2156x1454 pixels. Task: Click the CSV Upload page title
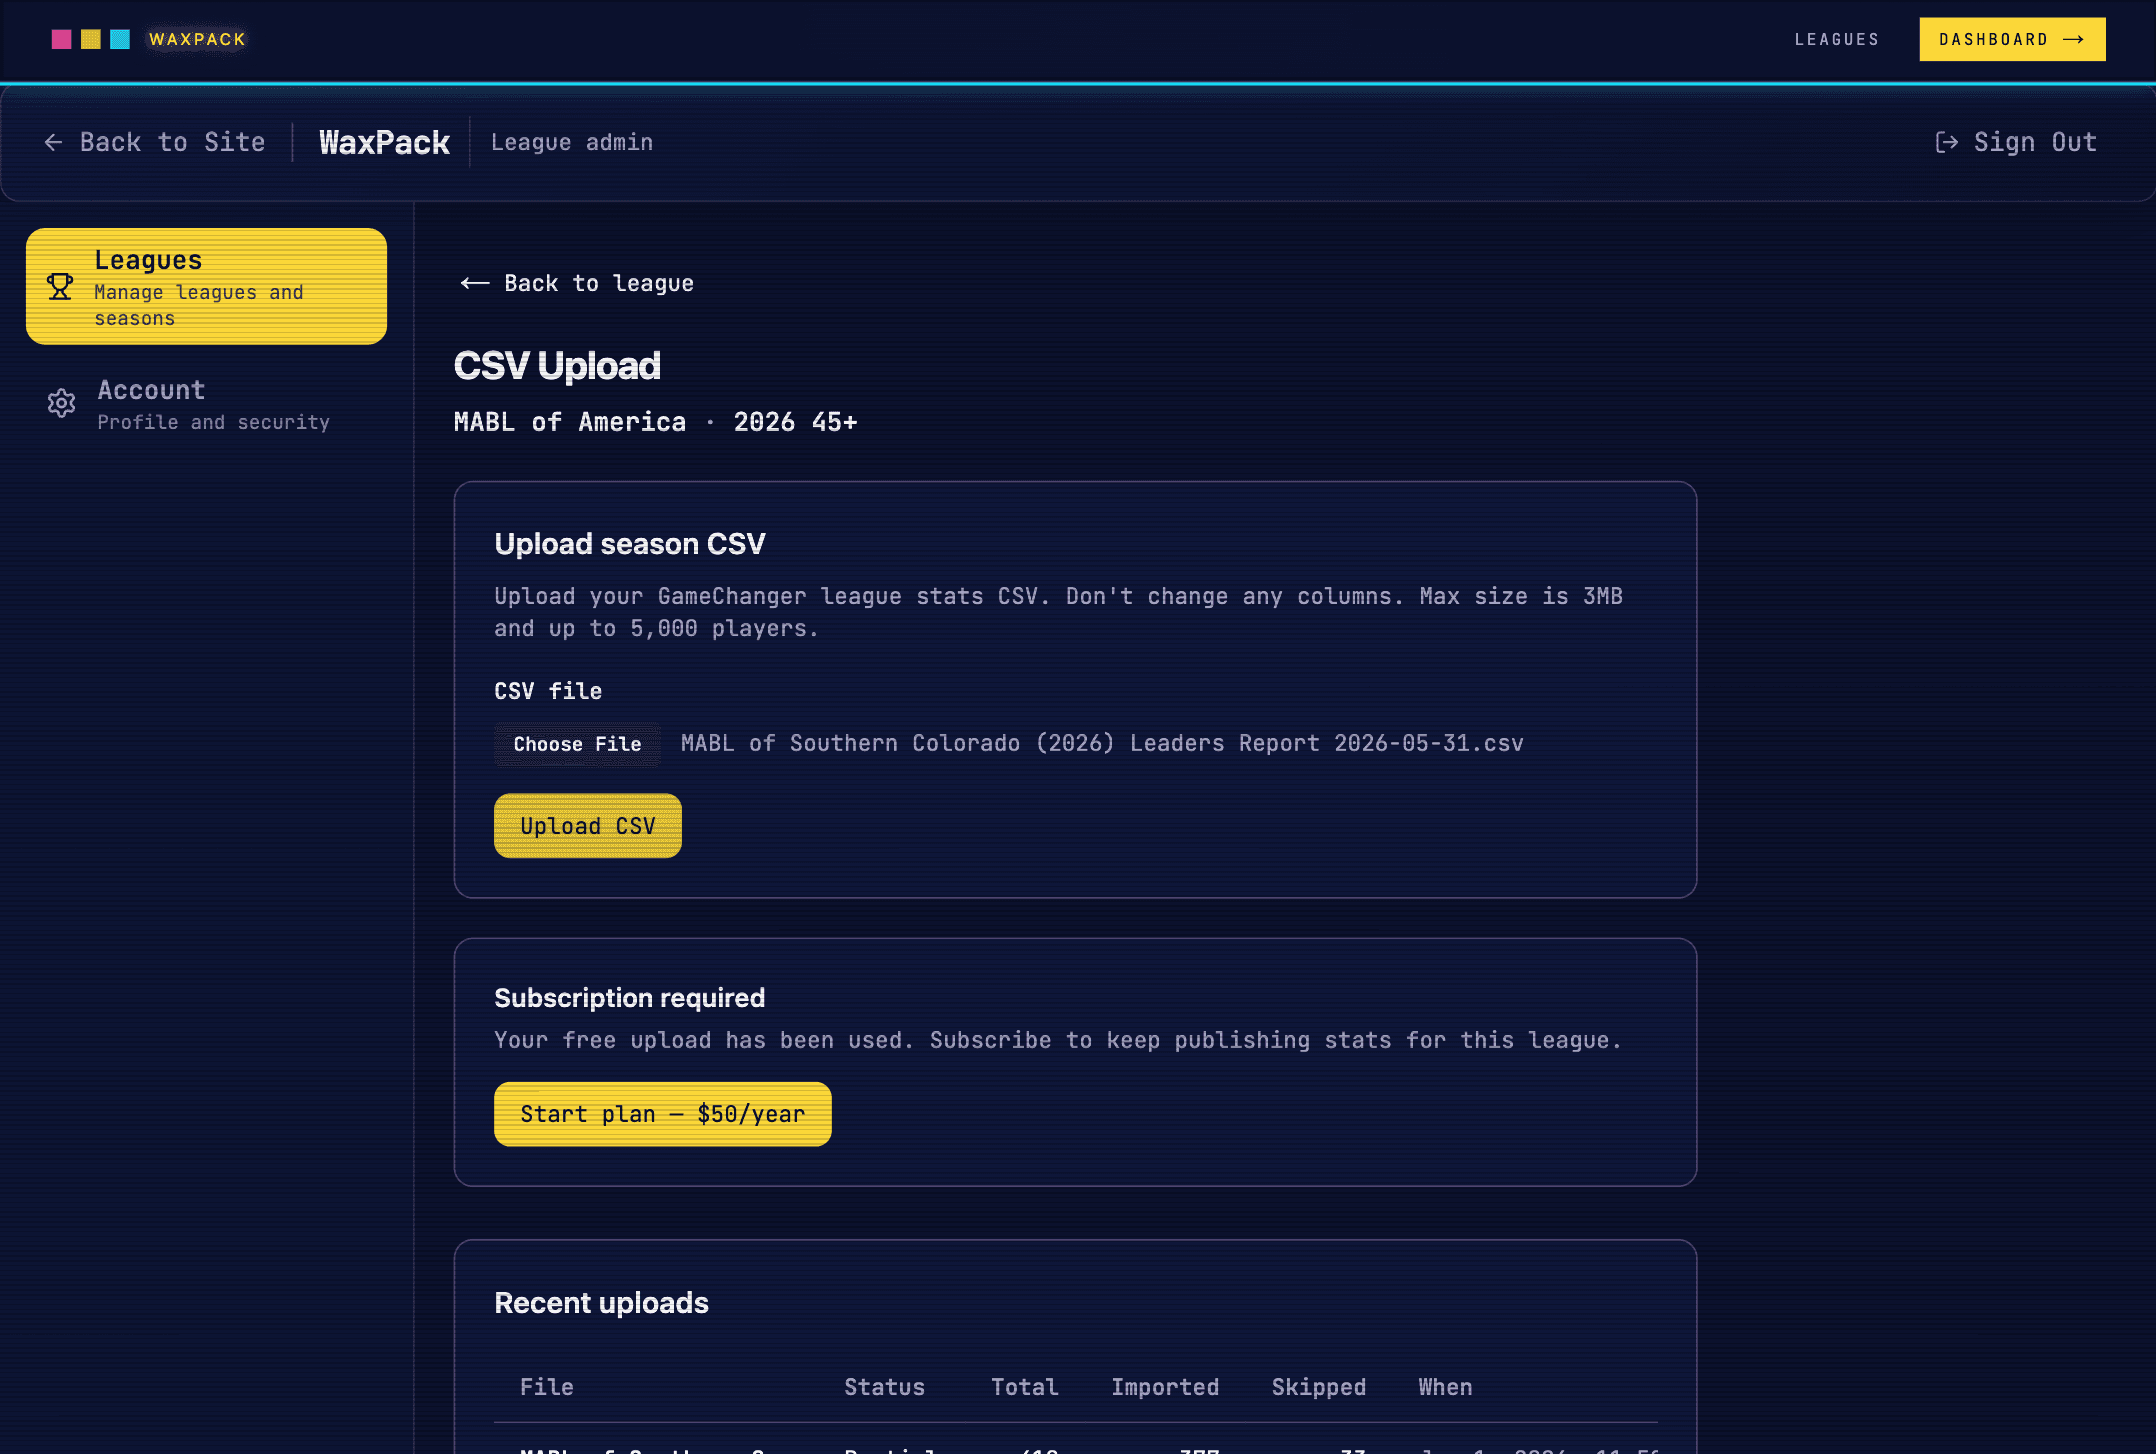click(557, 366)
